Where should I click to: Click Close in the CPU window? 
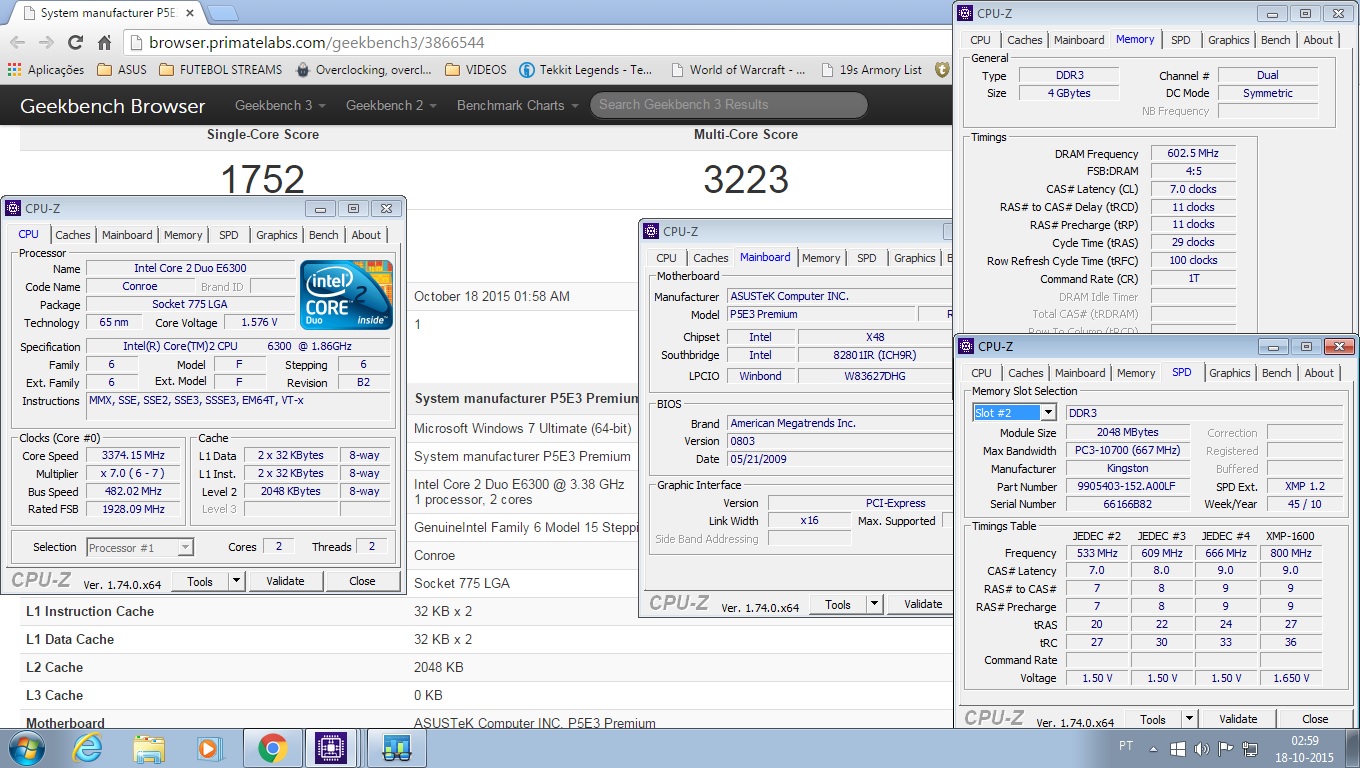[x=363, y=581]
